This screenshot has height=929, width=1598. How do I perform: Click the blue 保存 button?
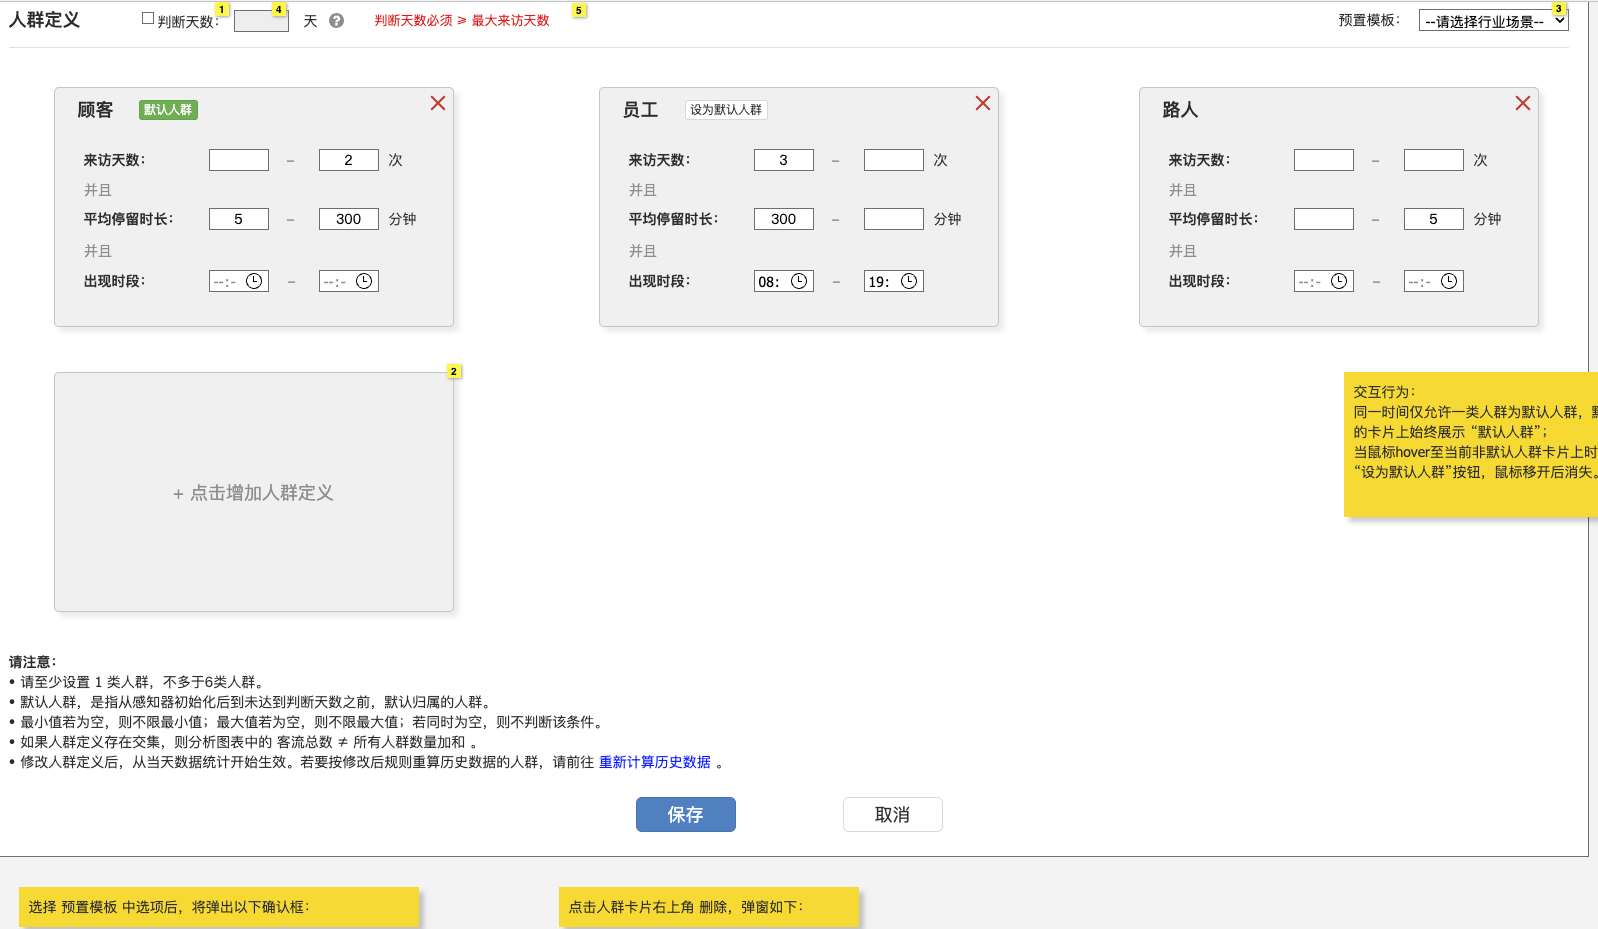686,814
